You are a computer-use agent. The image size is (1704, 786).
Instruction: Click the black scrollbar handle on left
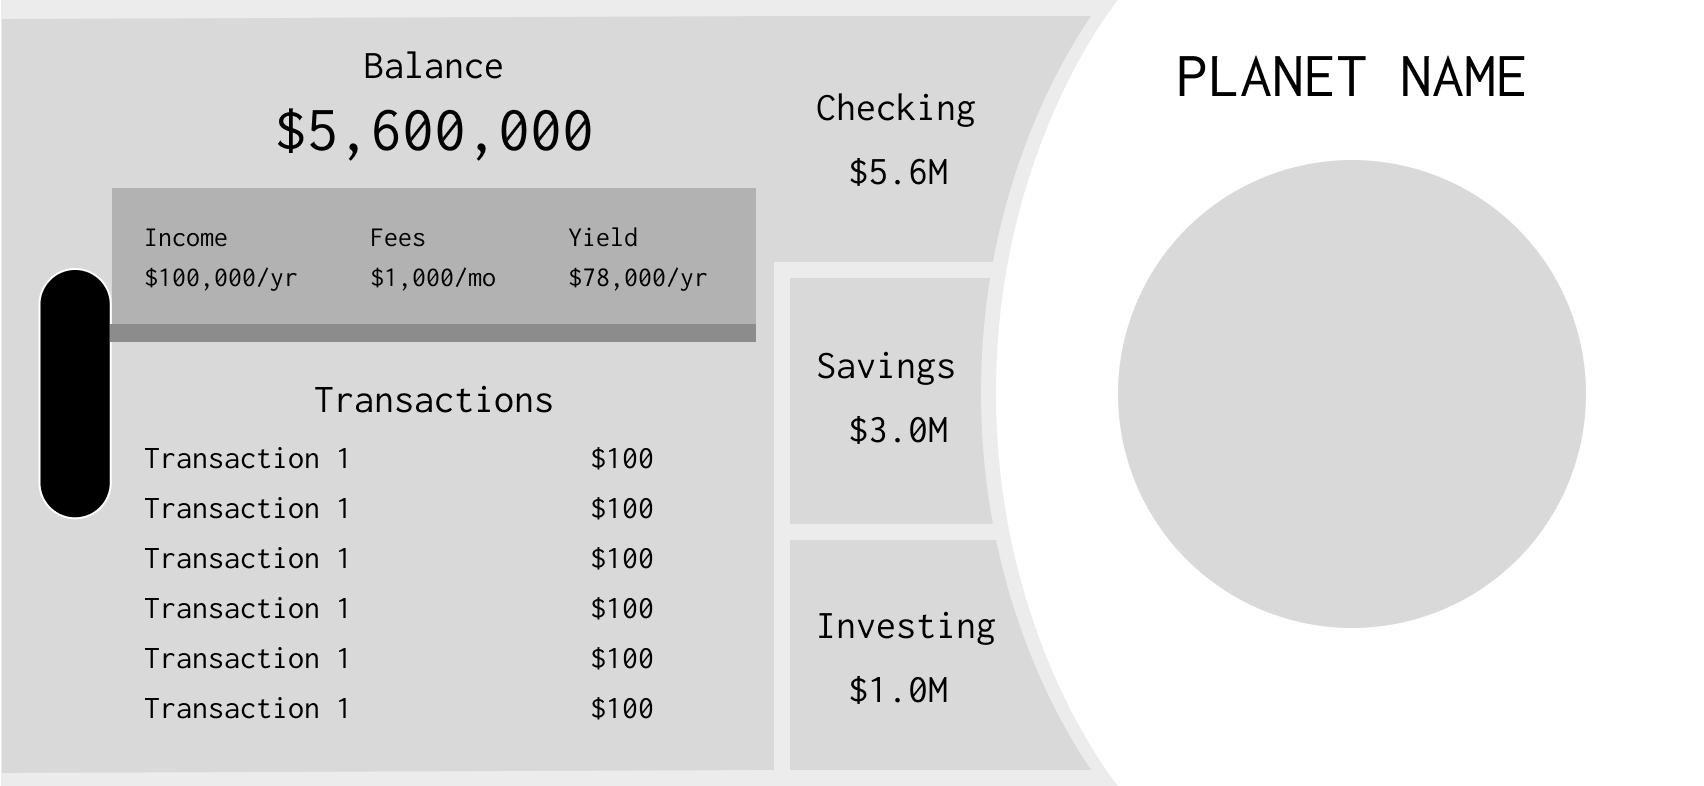(75, 393)
